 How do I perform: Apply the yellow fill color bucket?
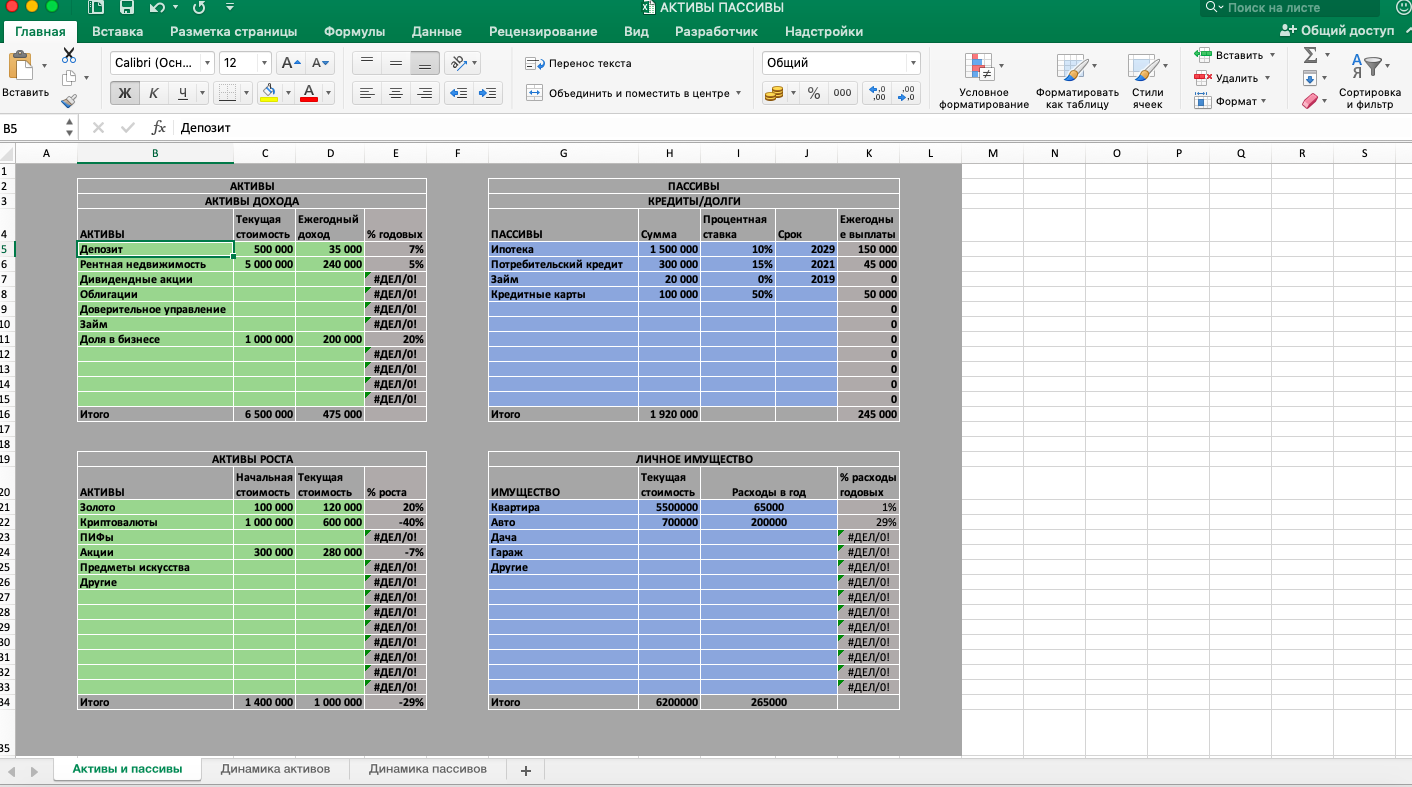(269, 93)
